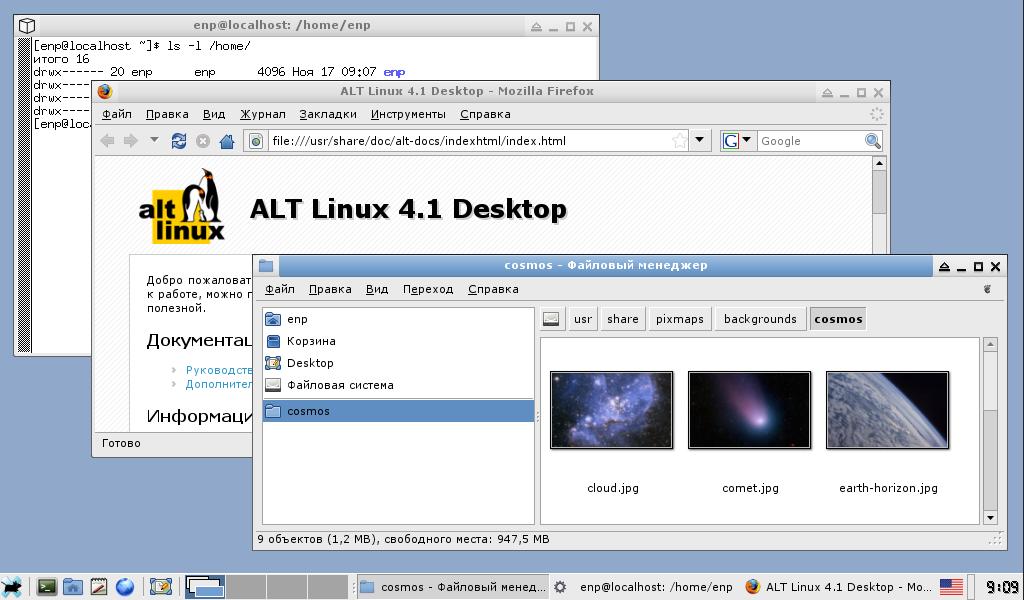This screenshot has width=1024, height=600.
Task: Open file manager Правка menu
Action: click(330, 289)
